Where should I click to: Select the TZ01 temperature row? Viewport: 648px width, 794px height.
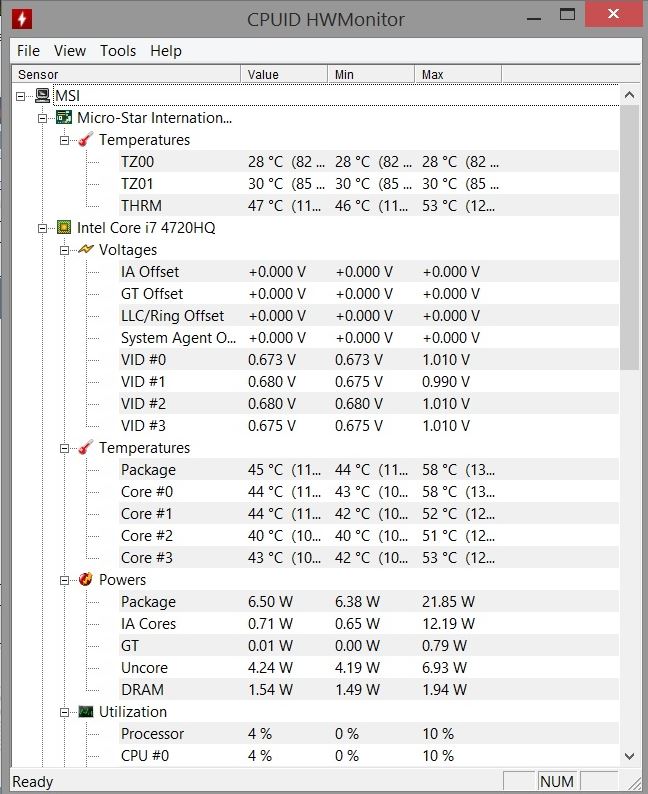click(x=368, y=184)
